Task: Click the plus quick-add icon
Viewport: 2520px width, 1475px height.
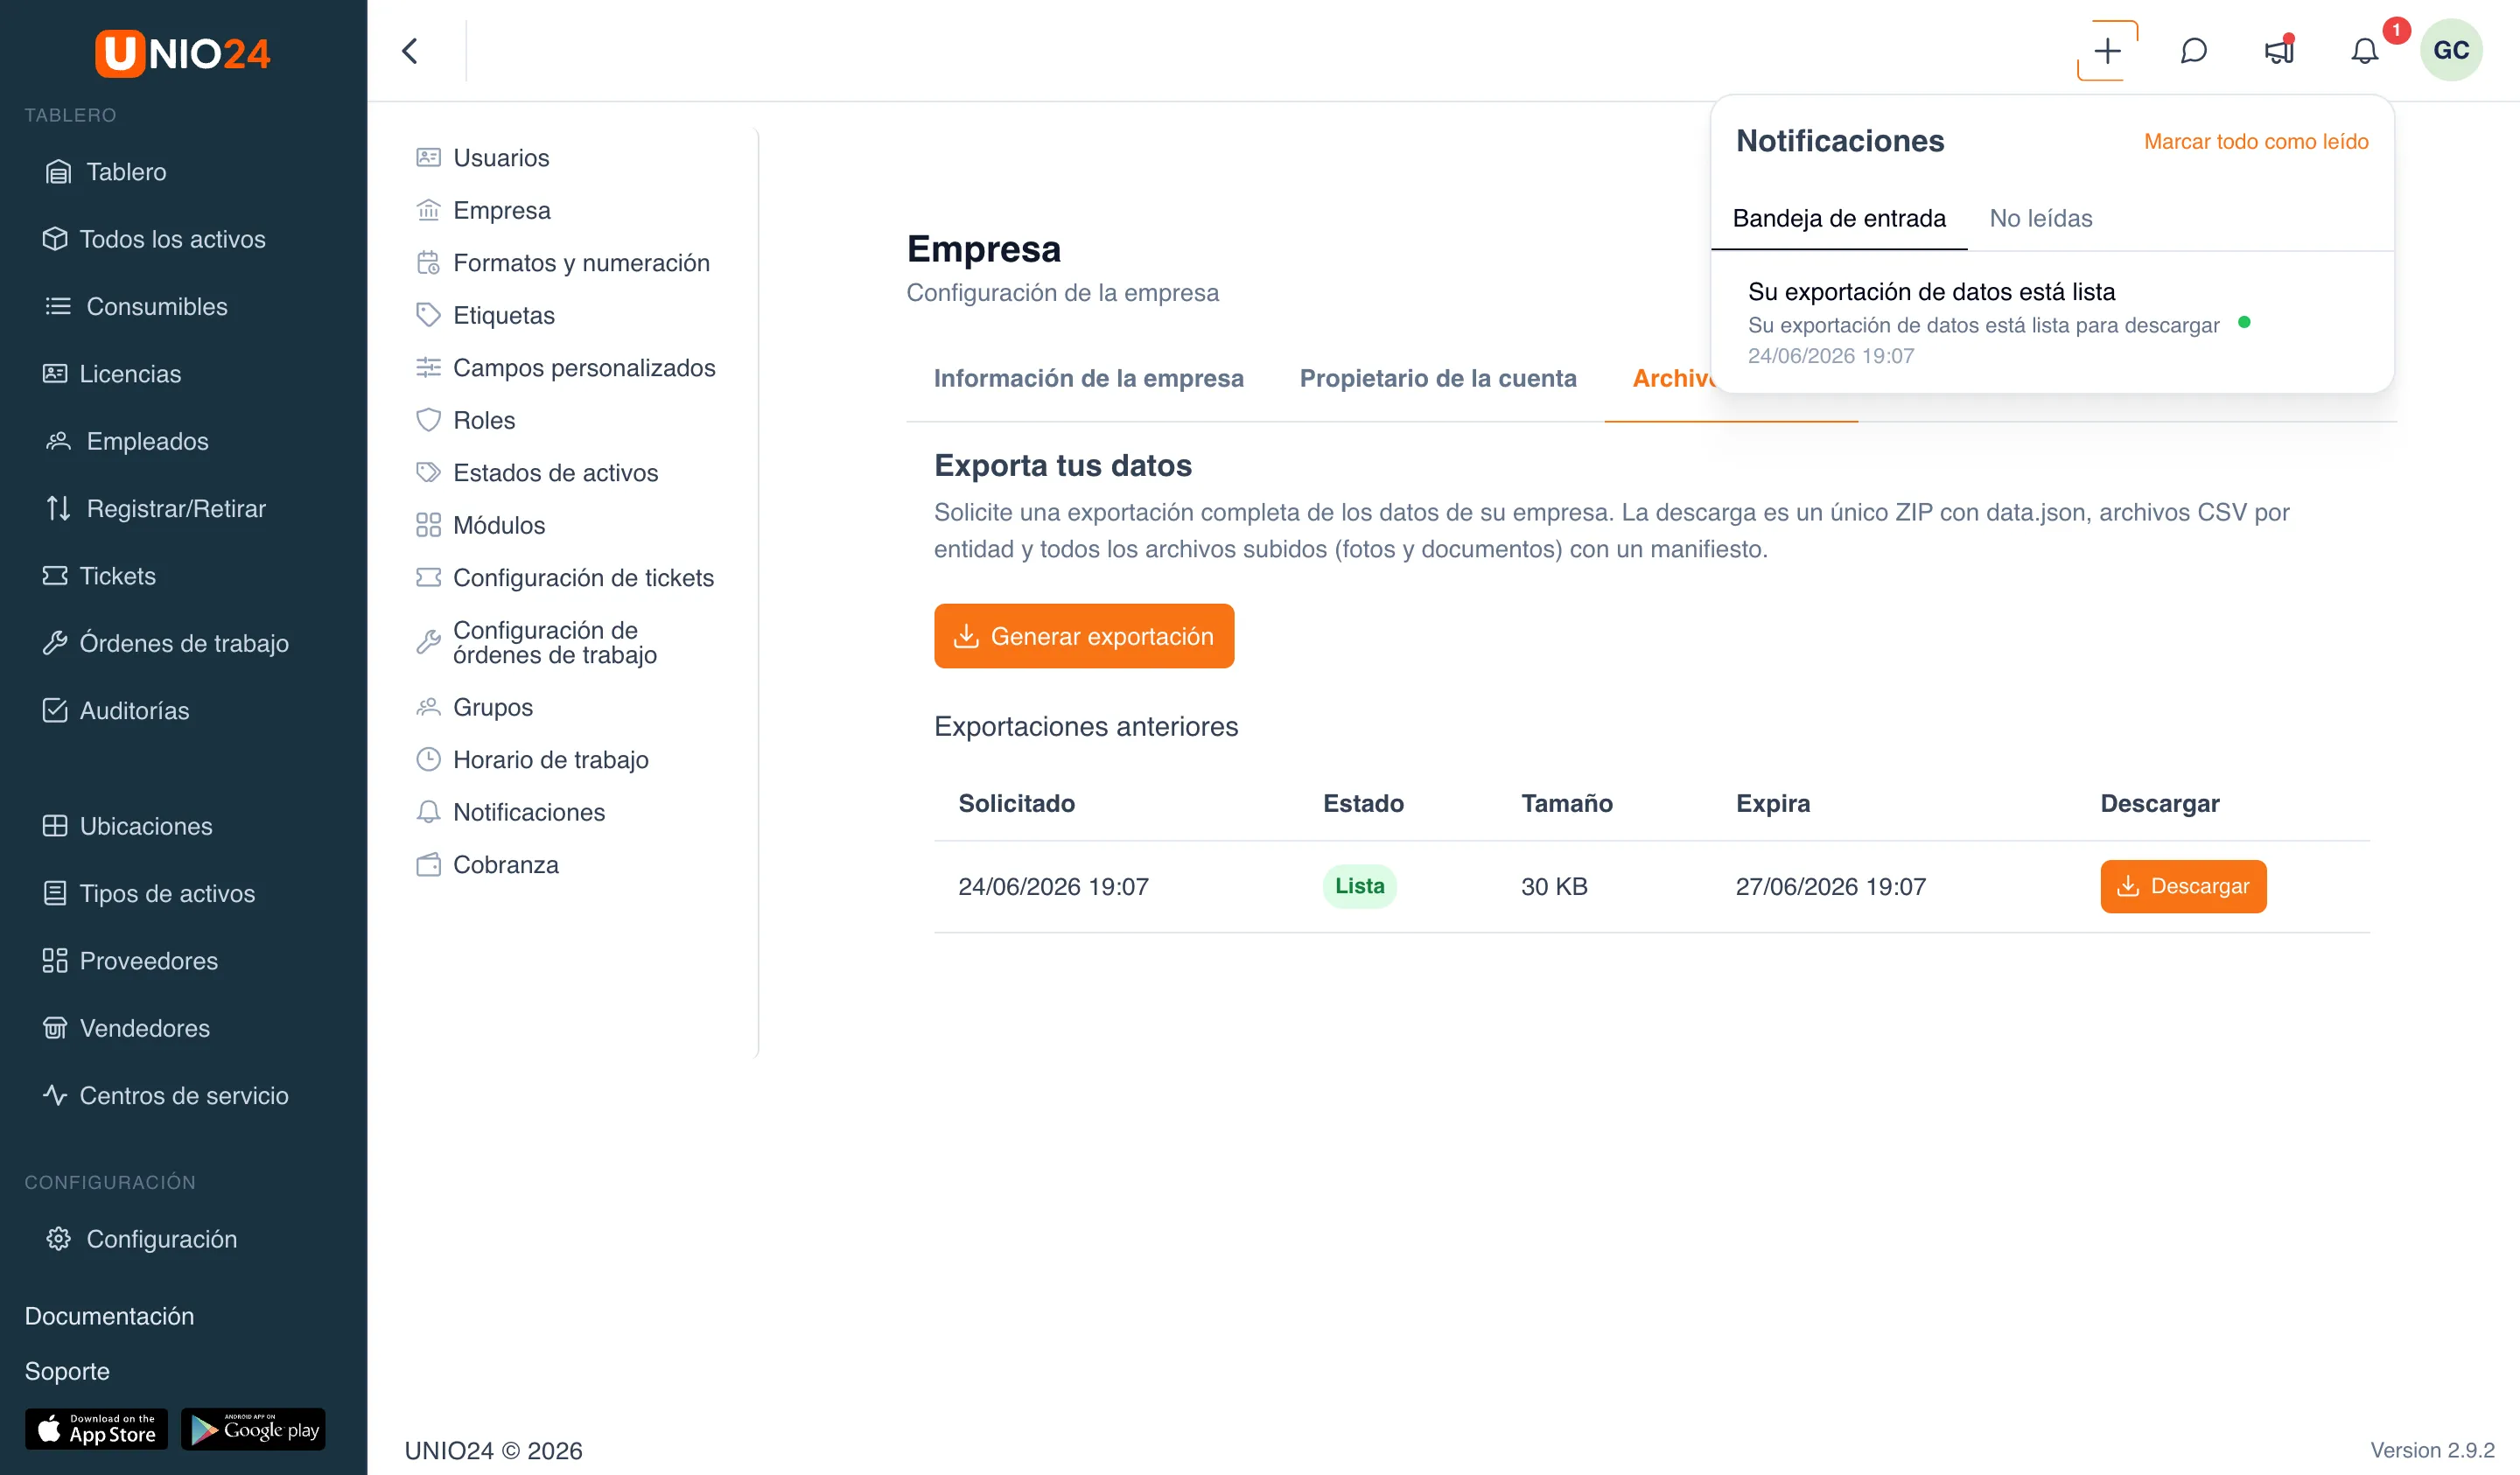Action: coord(2107,51)
